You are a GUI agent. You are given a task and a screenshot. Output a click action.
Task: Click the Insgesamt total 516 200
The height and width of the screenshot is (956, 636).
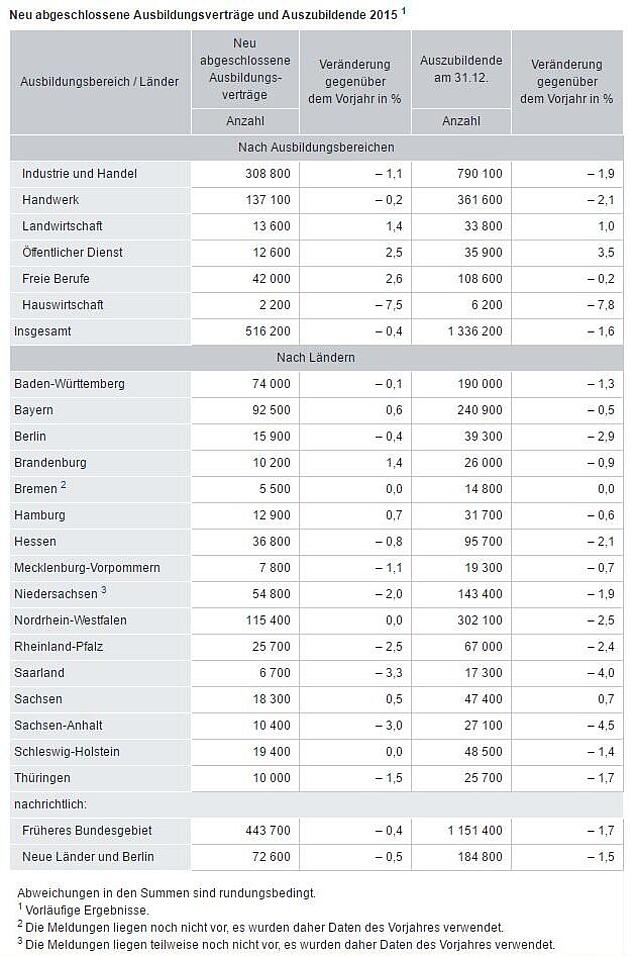pos(268,332)
